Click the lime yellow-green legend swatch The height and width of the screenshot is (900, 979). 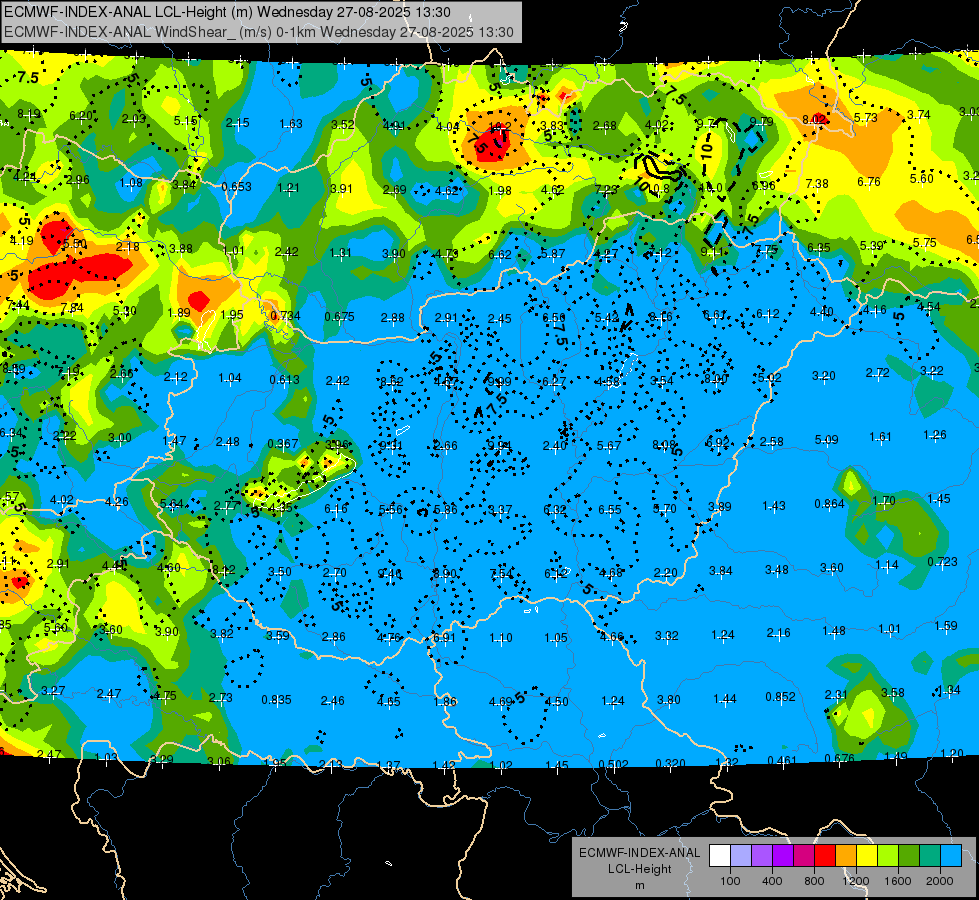click(888, 856)
